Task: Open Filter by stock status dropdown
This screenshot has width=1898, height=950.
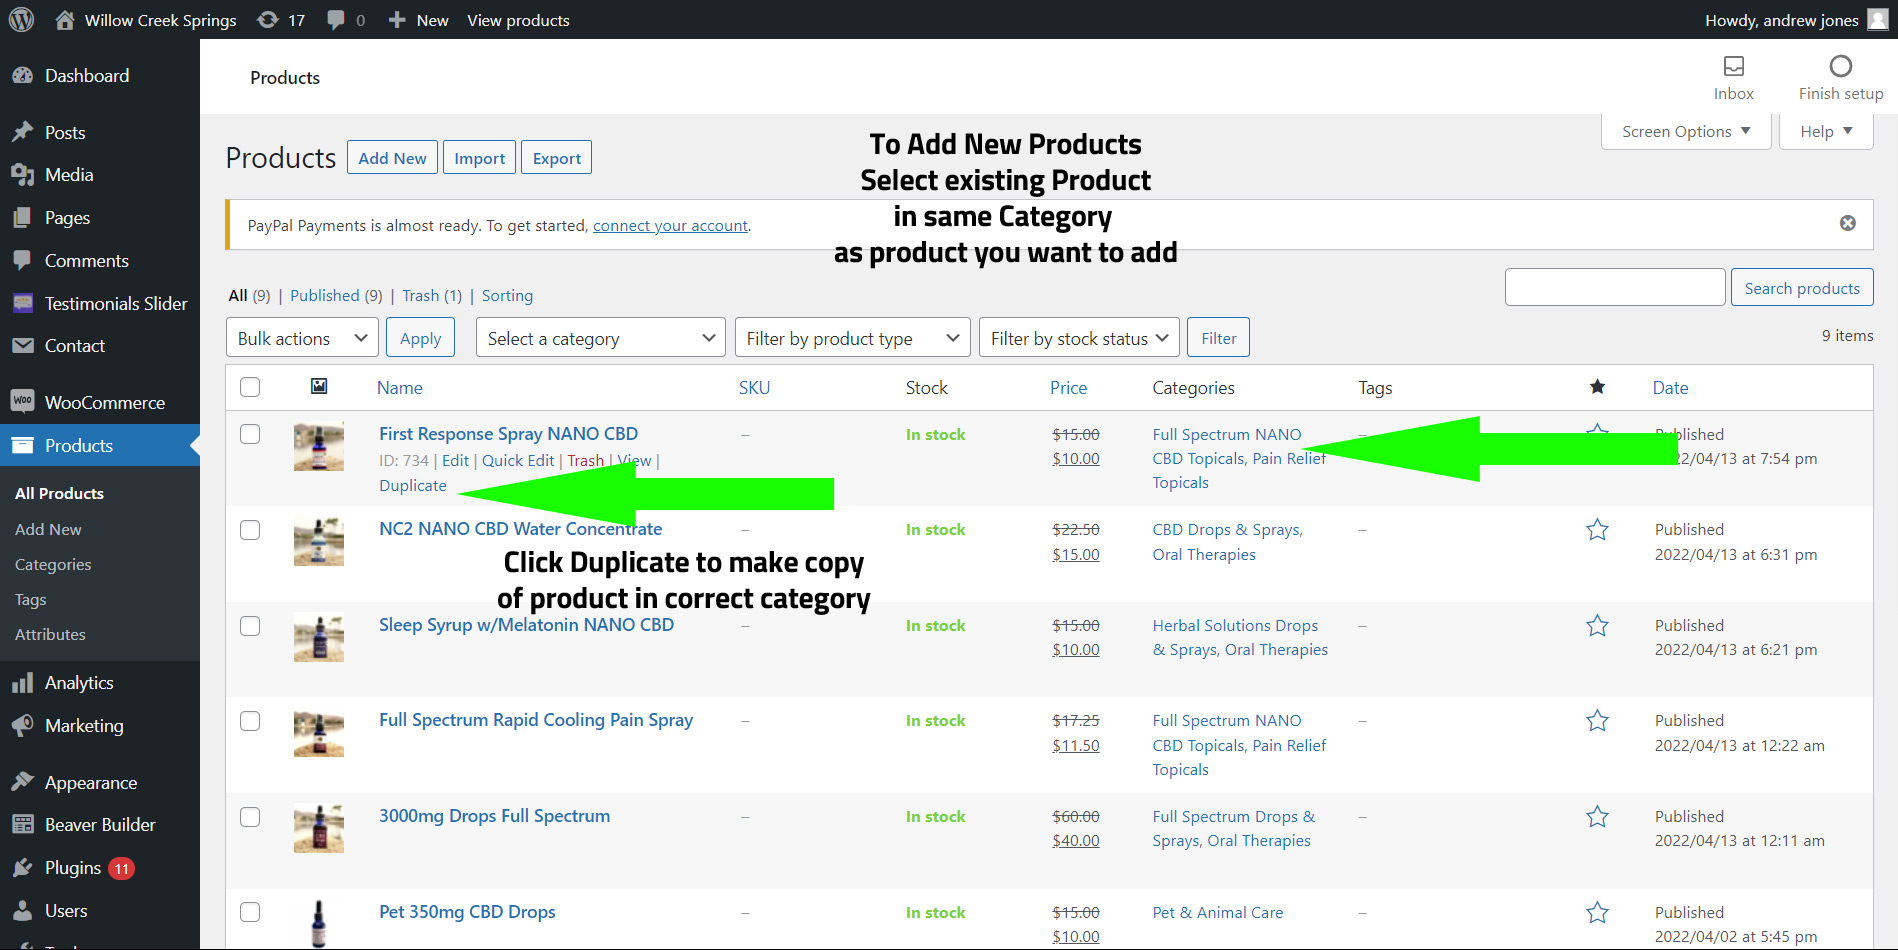Action: click(x=1078, y=338)
